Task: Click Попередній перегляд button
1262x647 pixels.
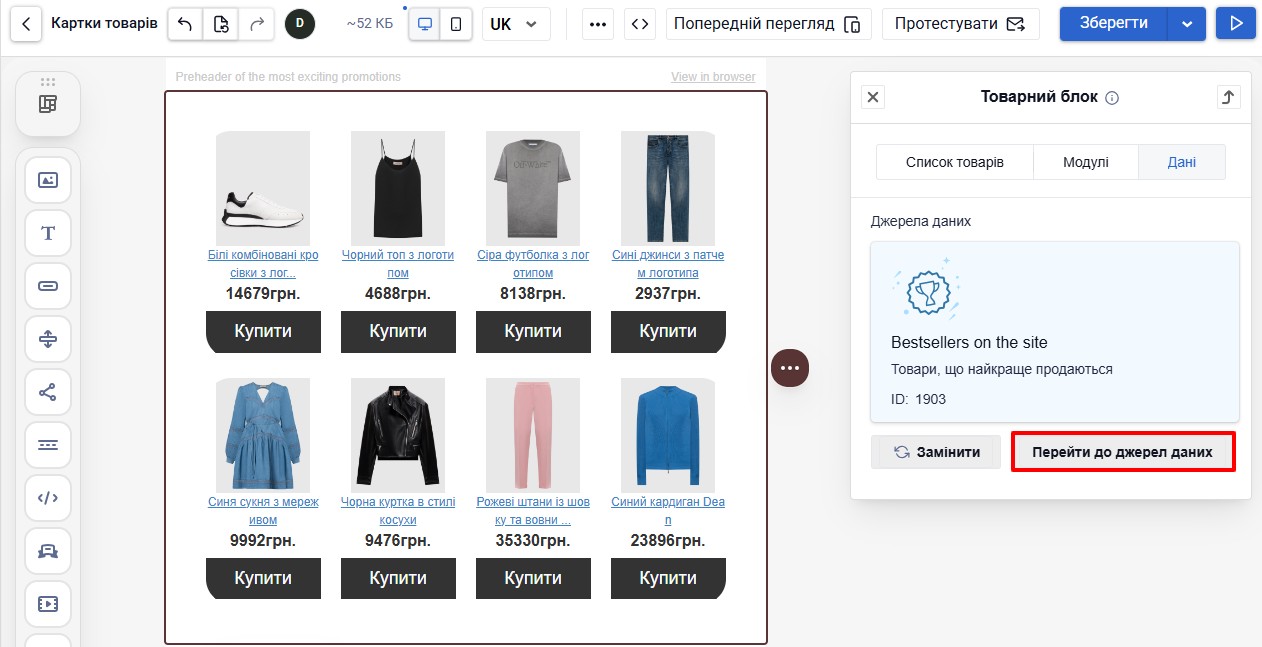Action: [769, 24]
